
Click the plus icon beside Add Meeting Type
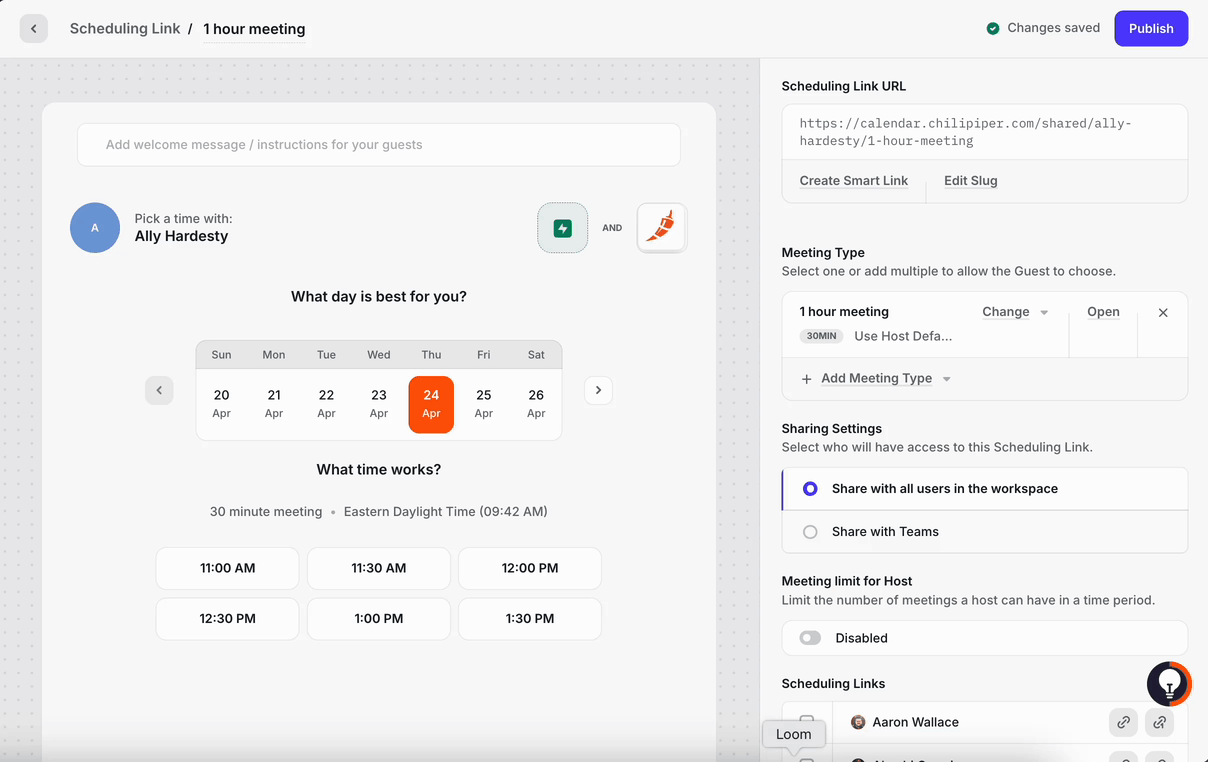pyautogui.click(x=807, y=379)
